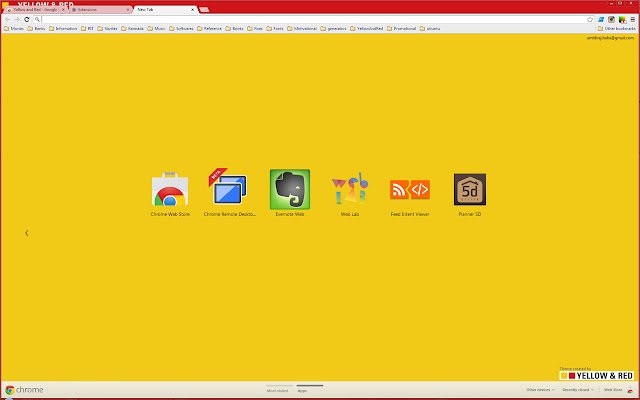This screenshot has width=640, height=400.
Task: Open the Chrome hamburger menu
Action: (x=633, y=19)
